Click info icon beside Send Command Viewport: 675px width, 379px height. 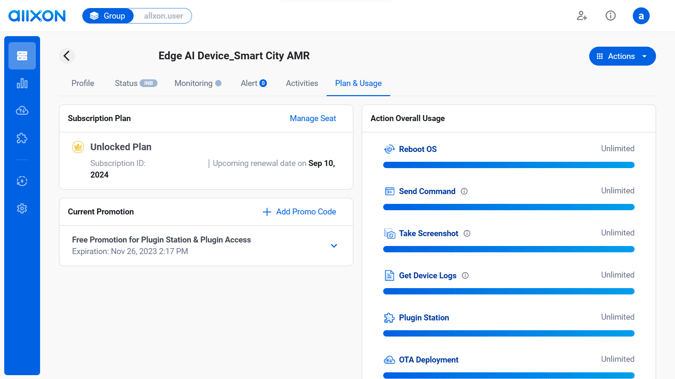point(464,191)
